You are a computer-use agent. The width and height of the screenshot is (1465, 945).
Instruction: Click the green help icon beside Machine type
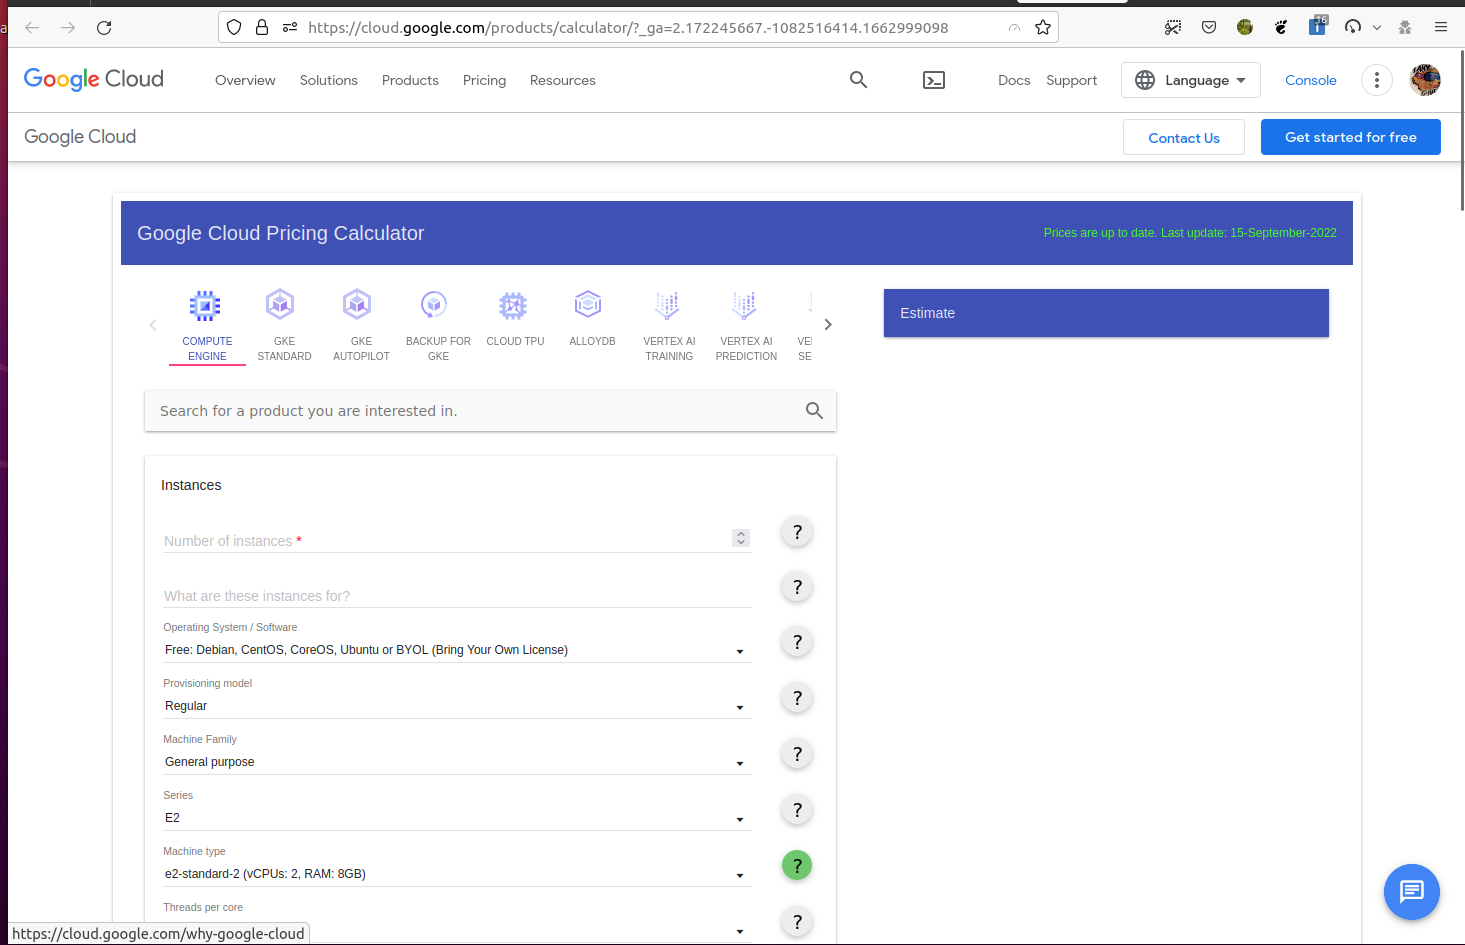point(797,865)
